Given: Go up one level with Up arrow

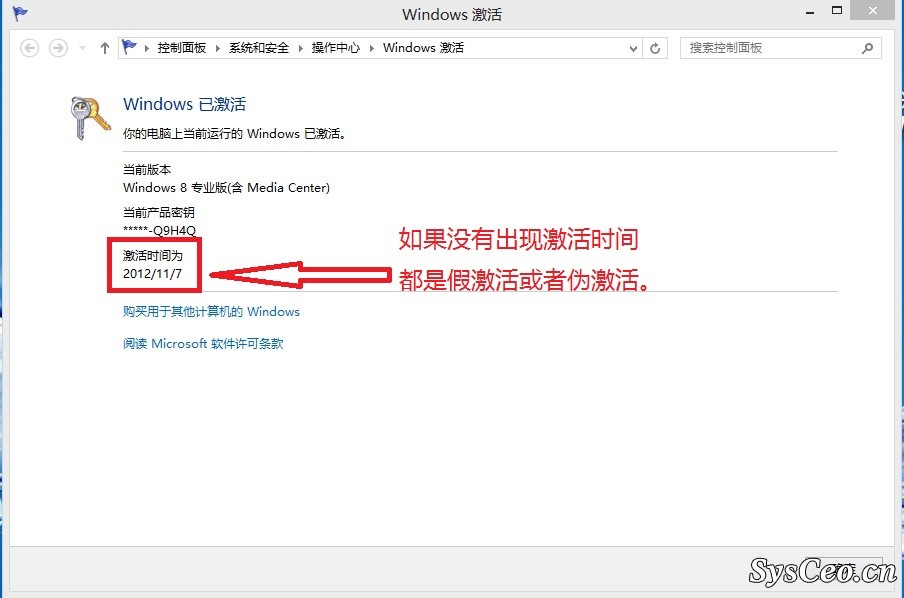Looking at the screenshot, I should 104,48.
